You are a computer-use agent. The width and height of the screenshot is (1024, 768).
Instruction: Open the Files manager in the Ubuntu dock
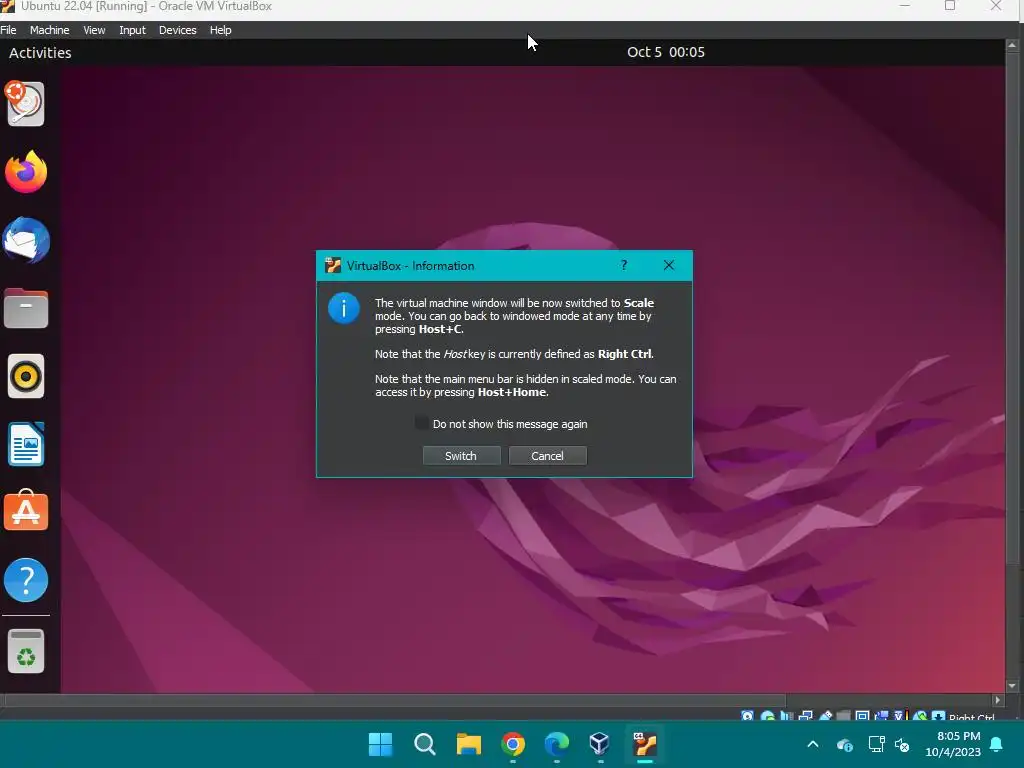[26, 308]
